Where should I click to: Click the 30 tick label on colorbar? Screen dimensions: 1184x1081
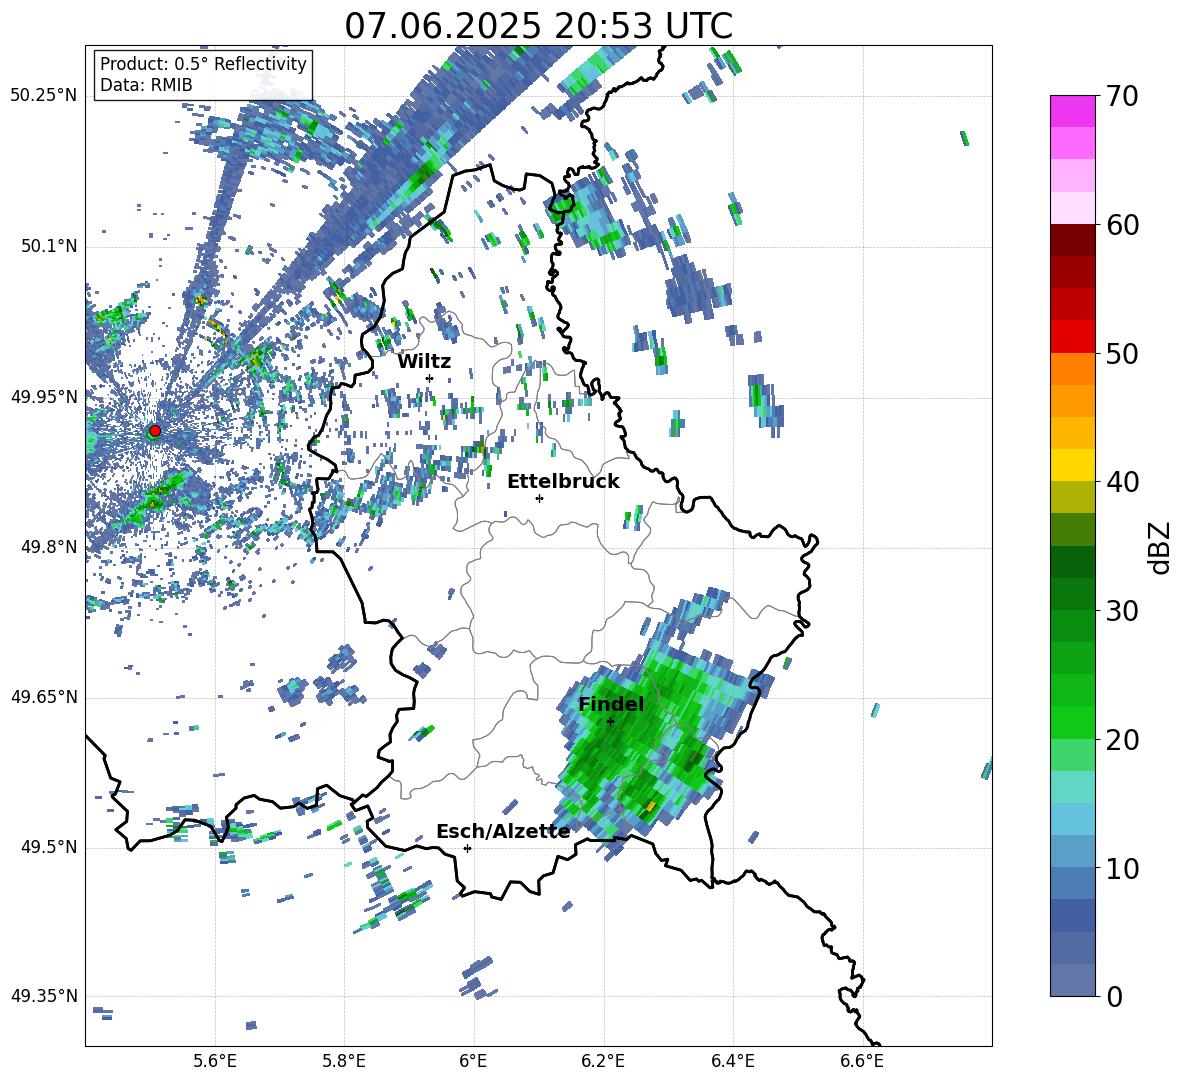[x=1122, y=611]
